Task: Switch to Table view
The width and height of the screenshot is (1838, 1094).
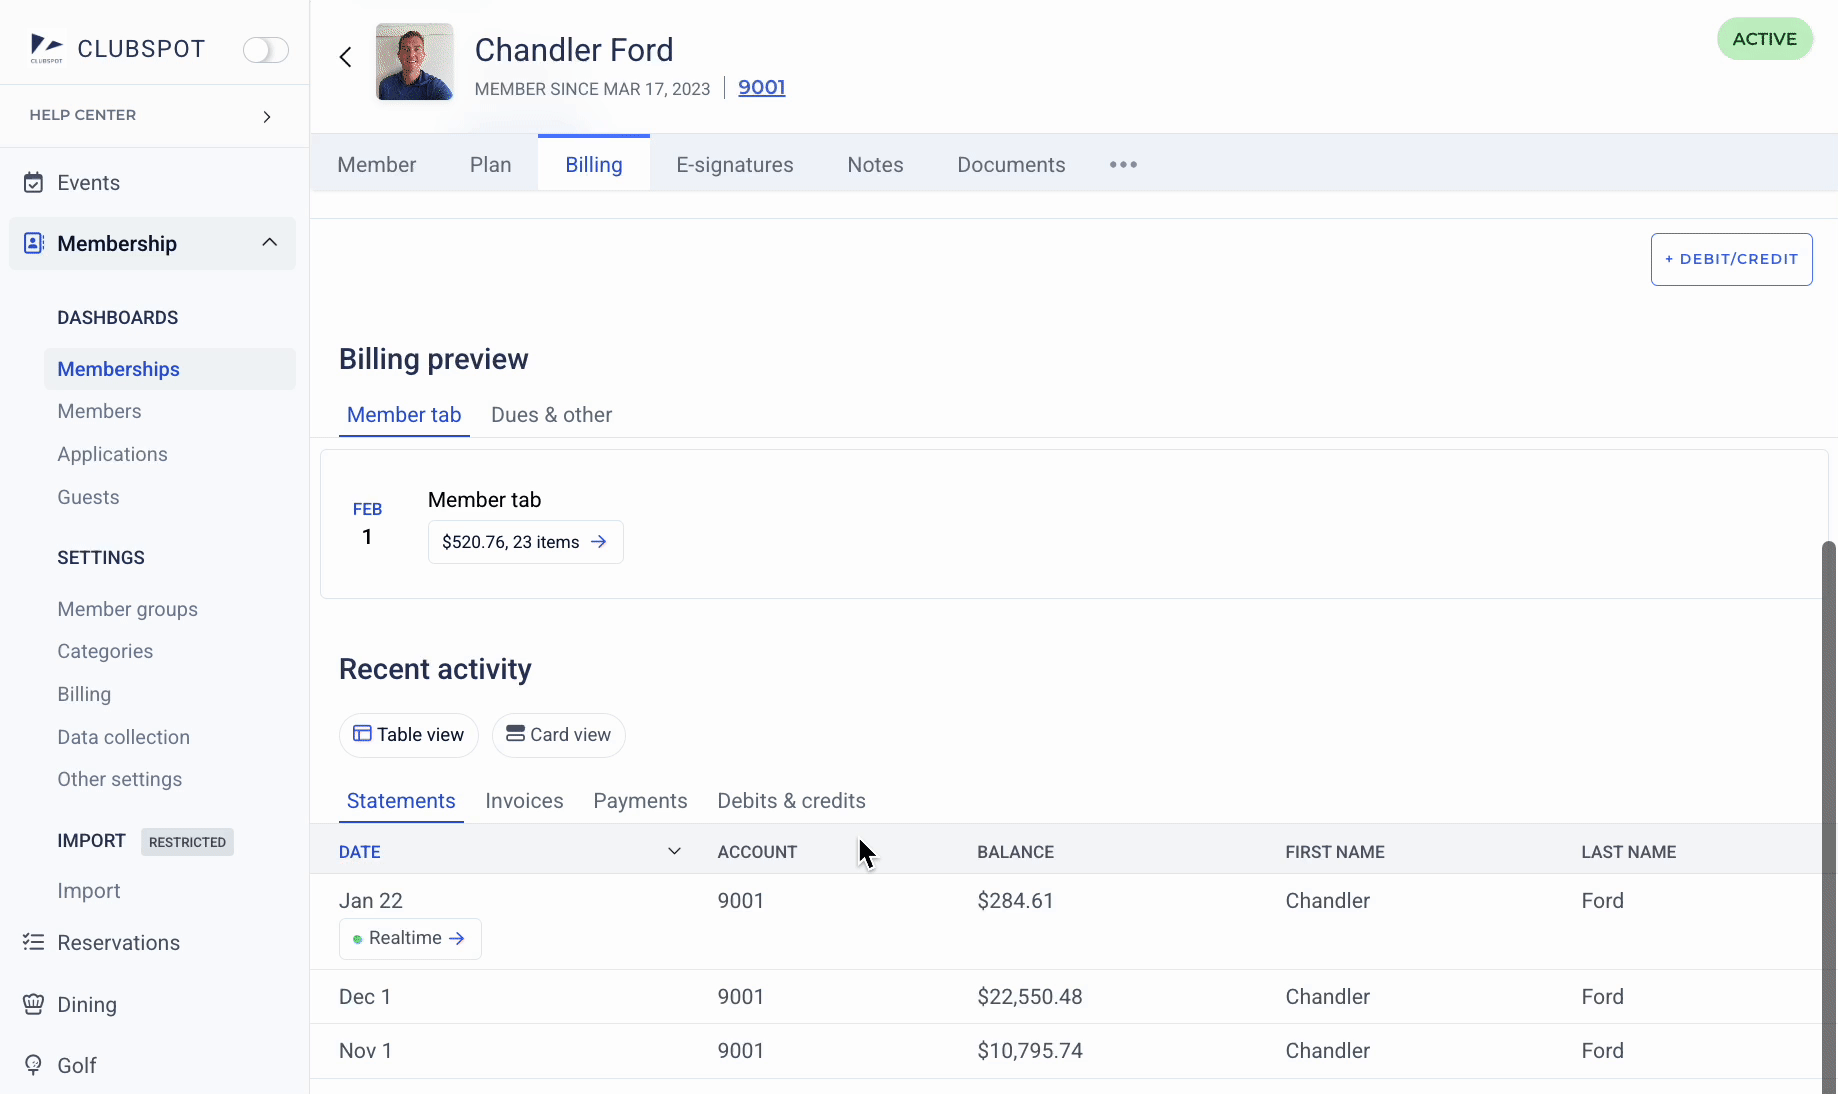Action: pyautogui.click(x=409, y=735)
